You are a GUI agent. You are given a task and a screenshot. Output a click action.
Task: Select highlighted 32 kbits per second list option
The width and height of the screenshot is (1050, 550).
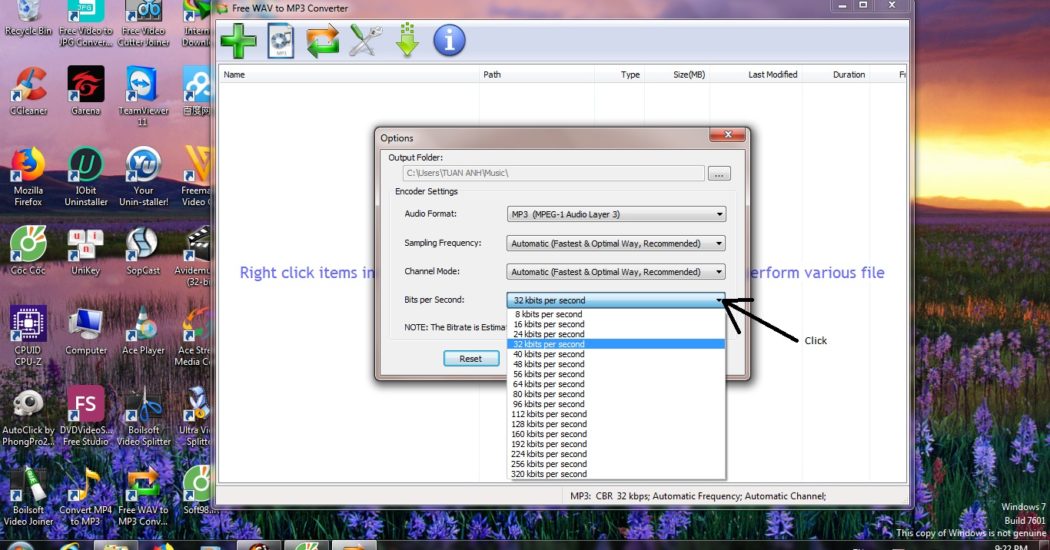616,344
